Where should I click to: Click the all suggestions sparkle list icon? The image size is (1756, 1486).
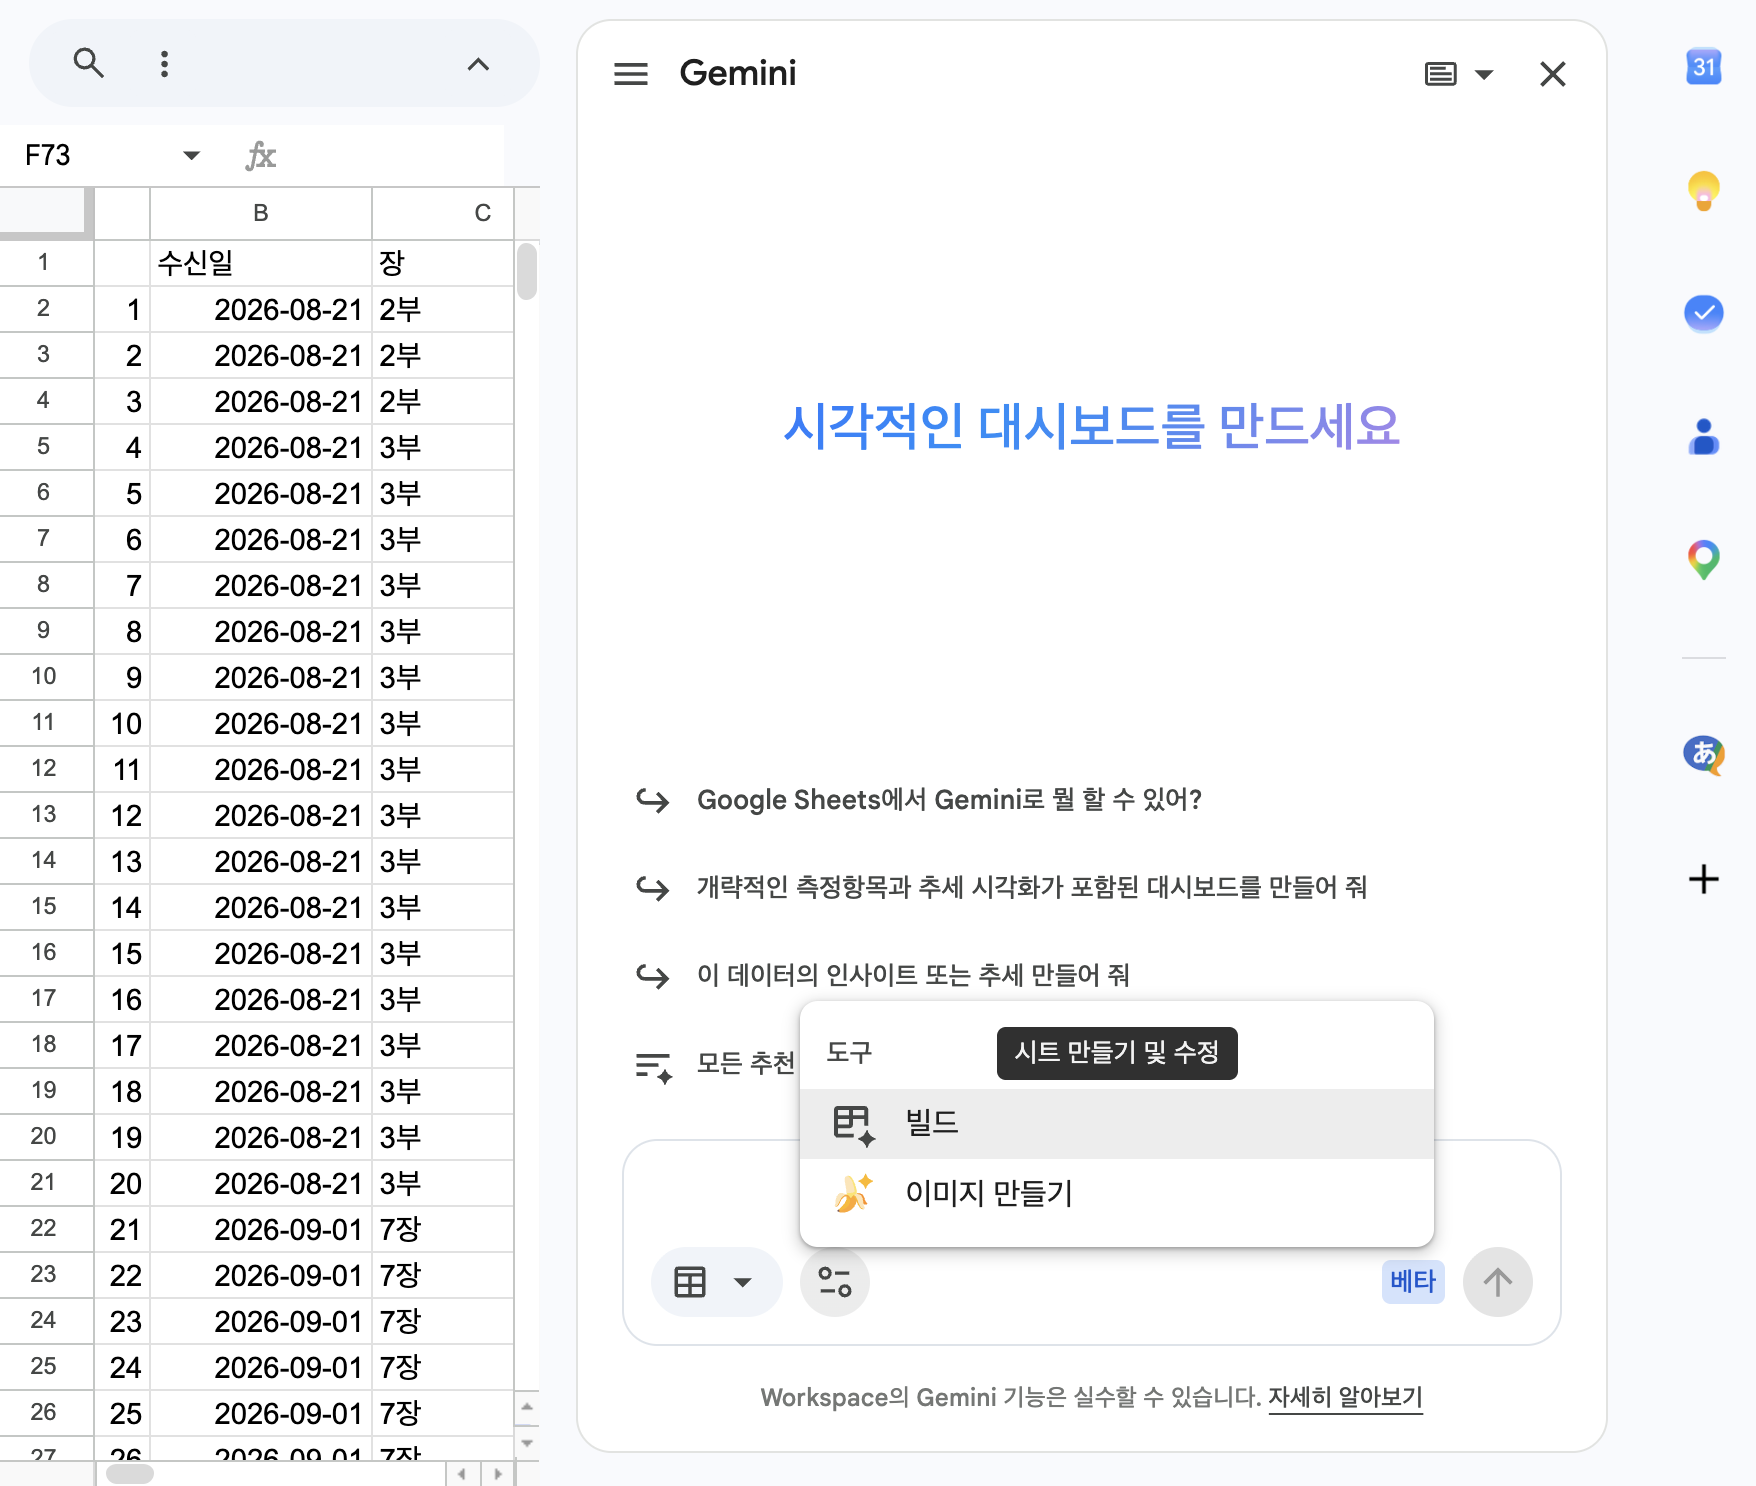pos(654,1067)
